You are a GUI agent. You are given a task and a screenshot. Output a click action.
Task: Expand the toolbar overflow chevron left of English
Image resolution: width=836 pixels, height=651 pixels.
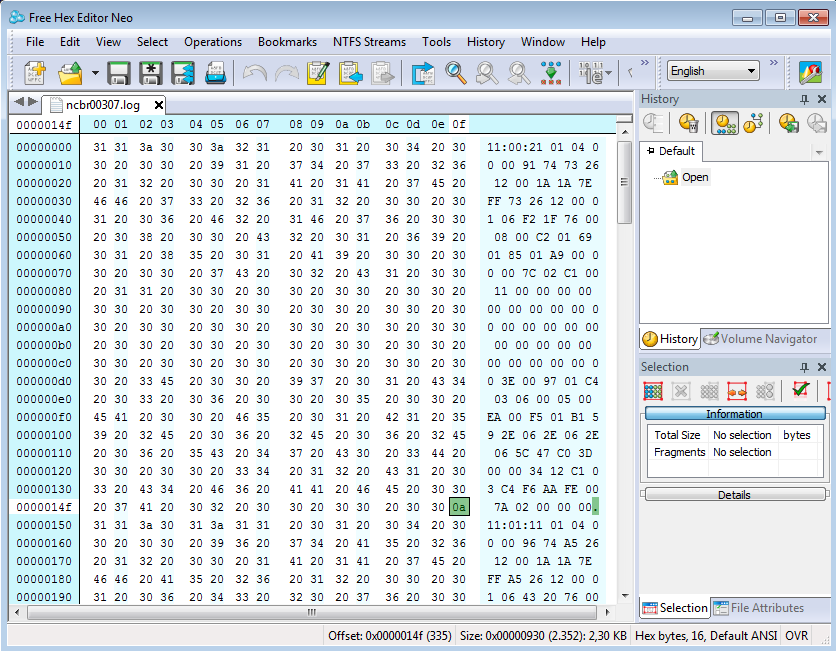point(645,62)
